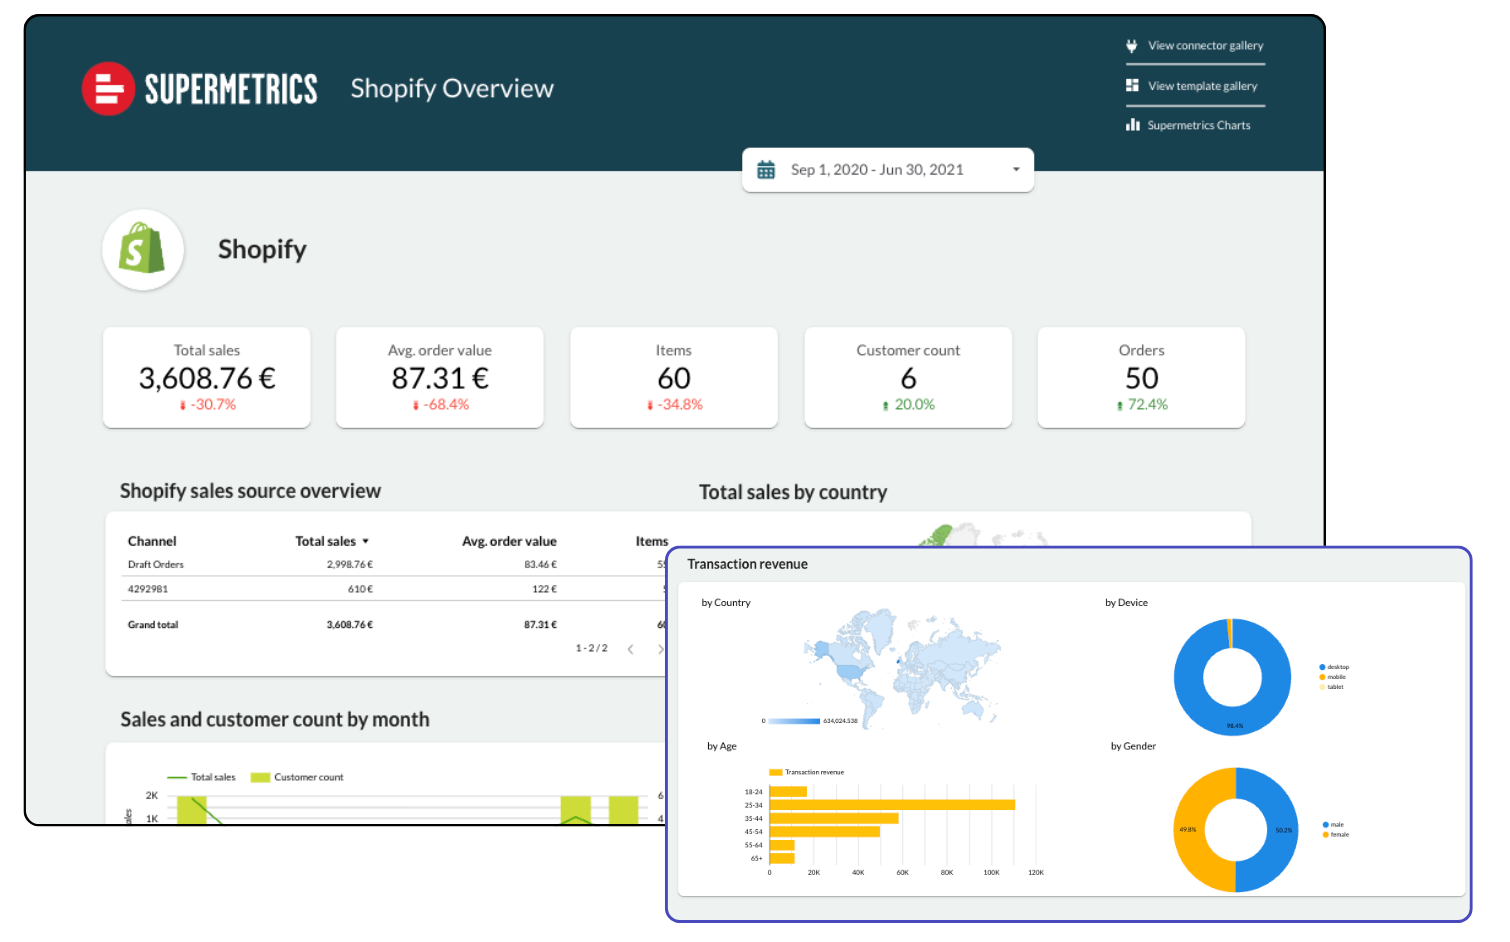Click the calendar icon in date picker
This screenshot has width=1510, height=942.
766,170
